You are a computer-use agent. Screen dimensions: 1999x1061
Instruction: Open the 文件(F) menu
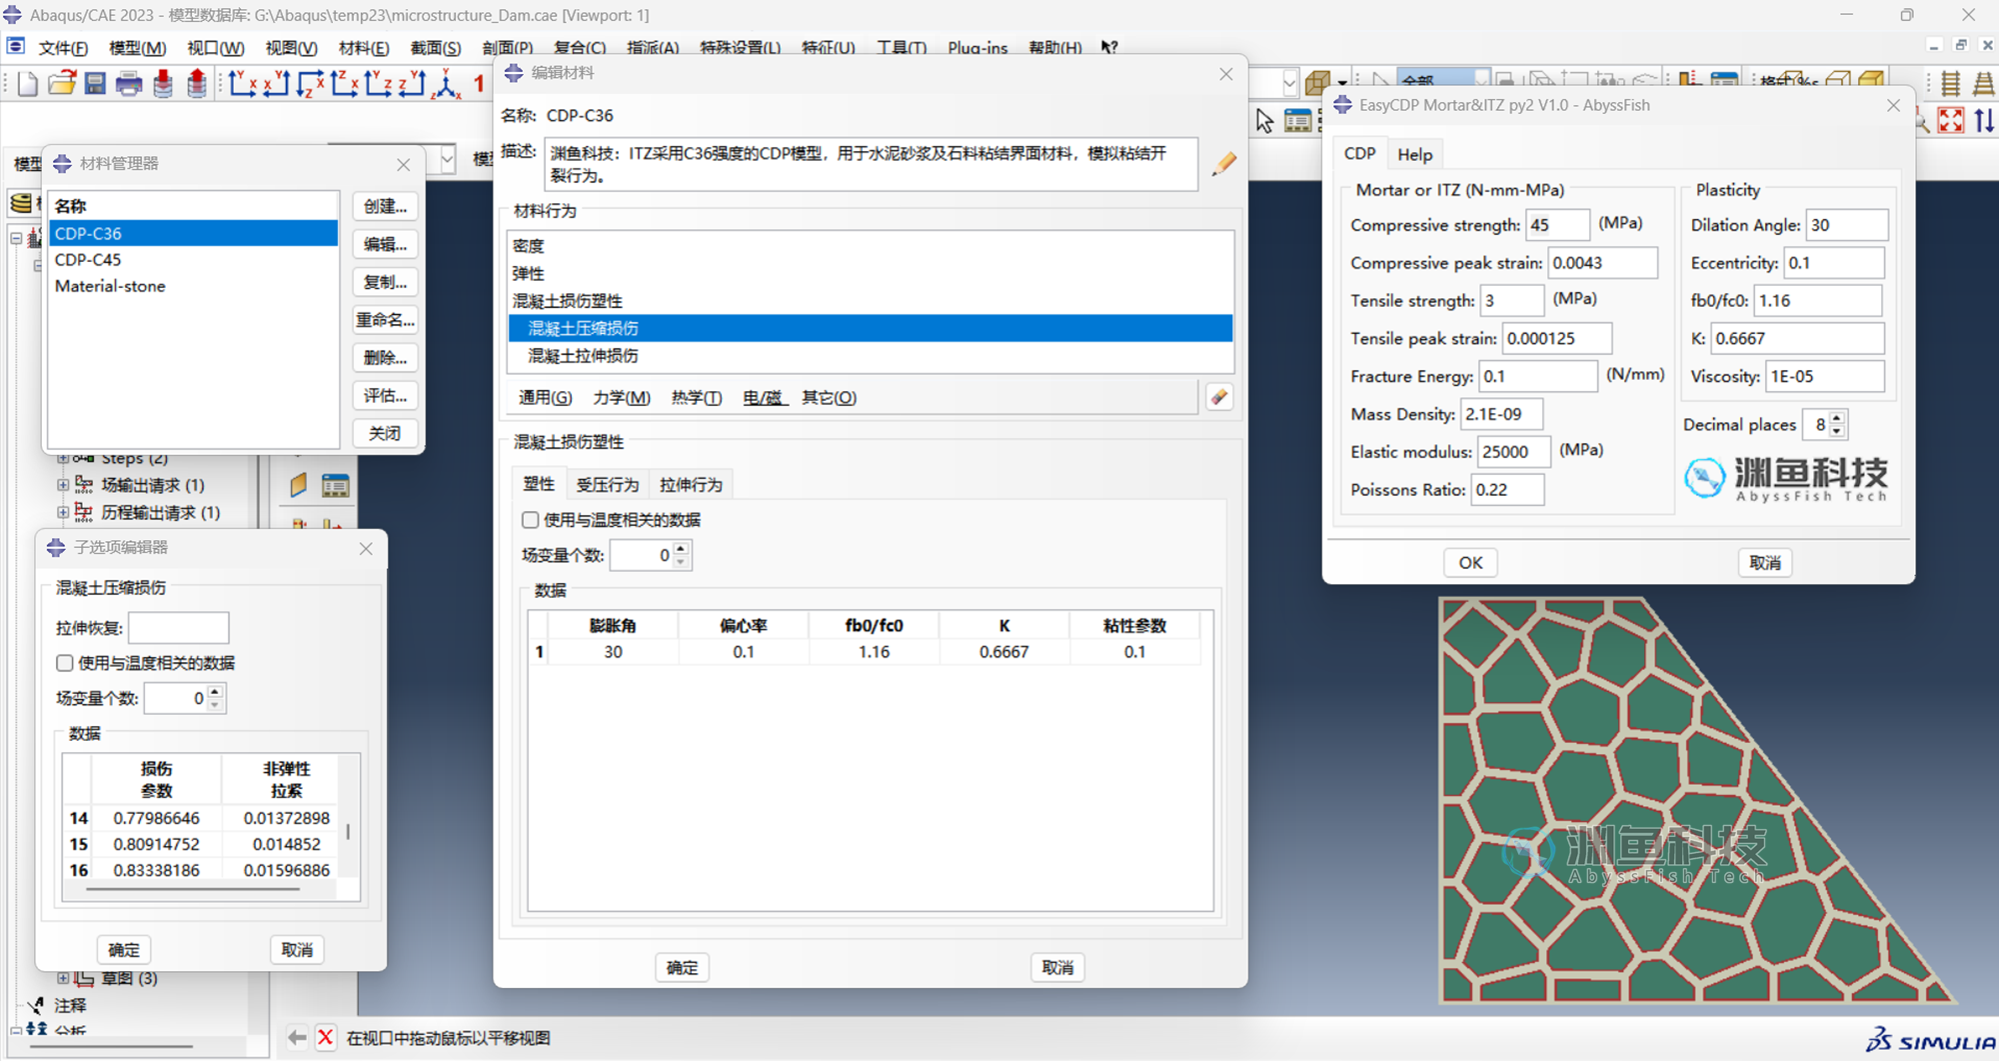(63, 47)
